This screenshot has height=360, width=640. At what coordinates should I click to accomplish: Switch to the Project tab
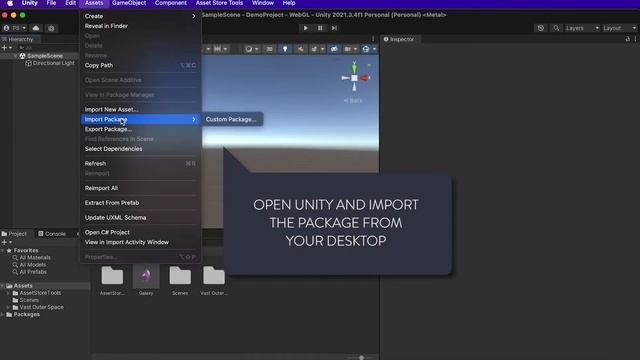14,234
